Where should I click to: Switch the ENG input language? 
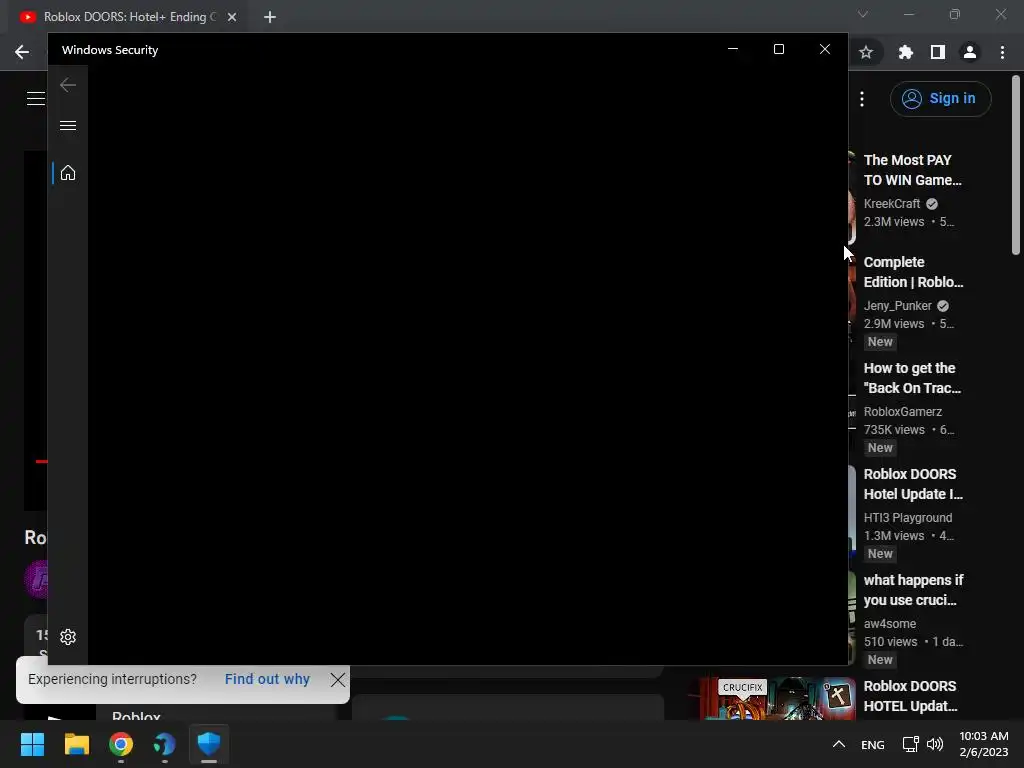click(x=872, y=744)
